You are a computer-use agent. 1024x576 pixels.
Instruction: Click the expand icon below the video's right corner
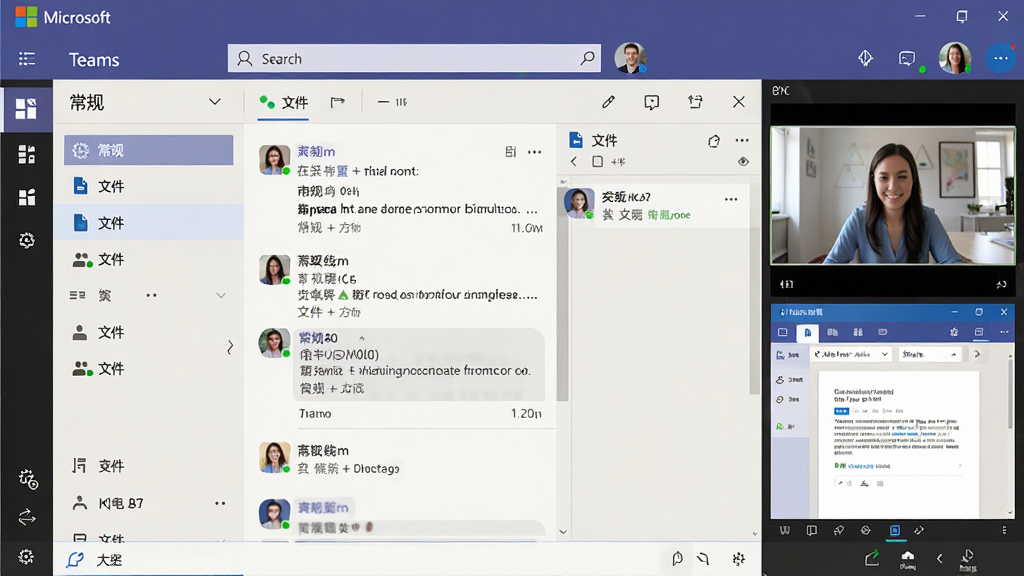[1001, 284]
